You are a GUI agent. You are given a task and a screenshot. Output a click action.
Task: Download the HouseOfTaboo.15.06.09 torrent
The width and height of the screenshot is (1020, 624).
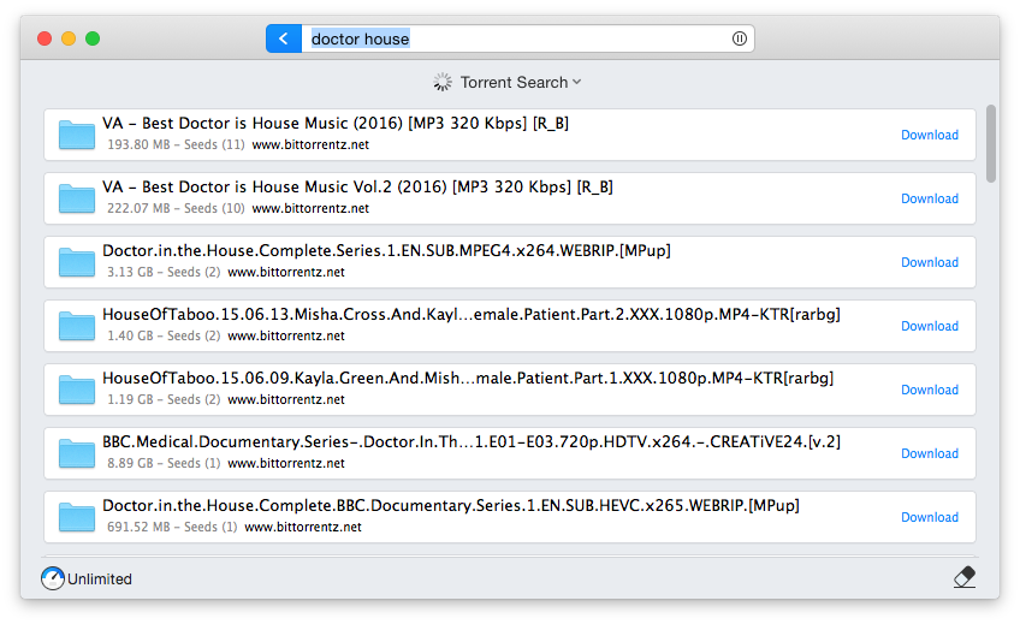click(x=929, y=390)
